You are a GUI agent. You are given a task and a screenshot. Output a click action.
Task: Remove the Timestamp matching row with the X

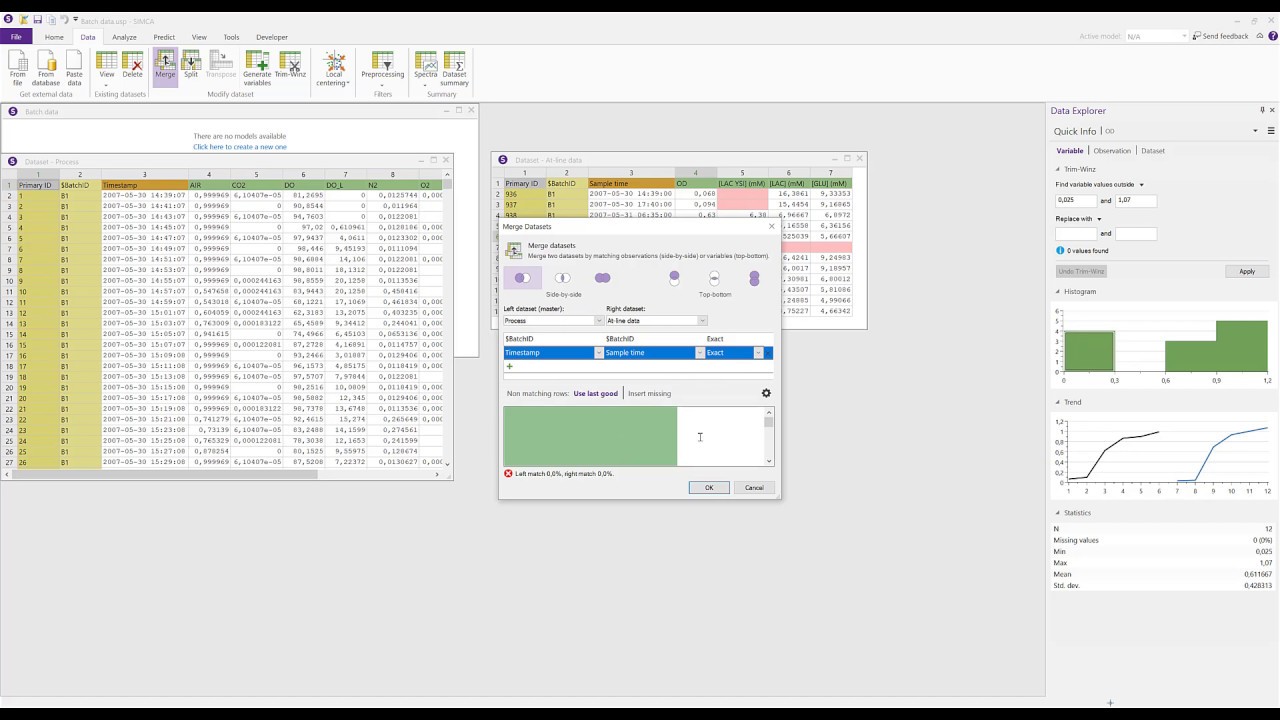coord(767,353)
